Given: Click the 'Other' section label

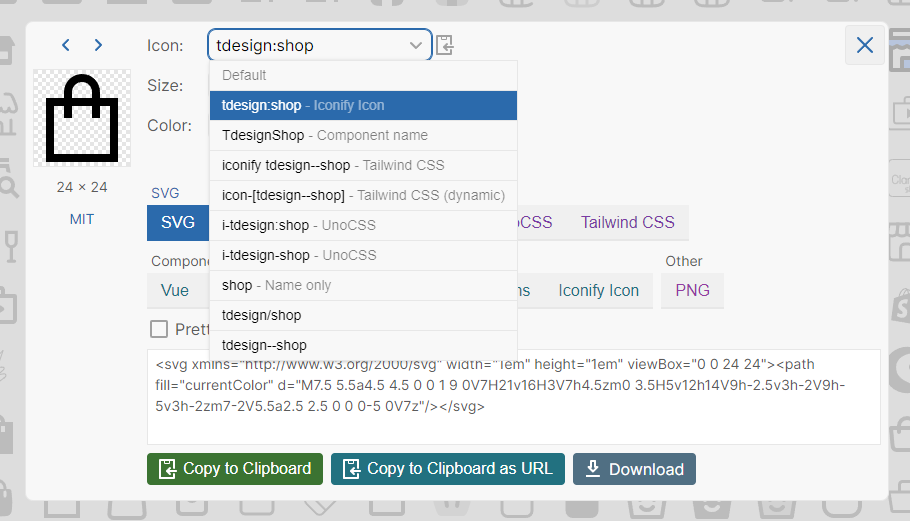Looking at the screenshot, I should click(x=684, y=261).
